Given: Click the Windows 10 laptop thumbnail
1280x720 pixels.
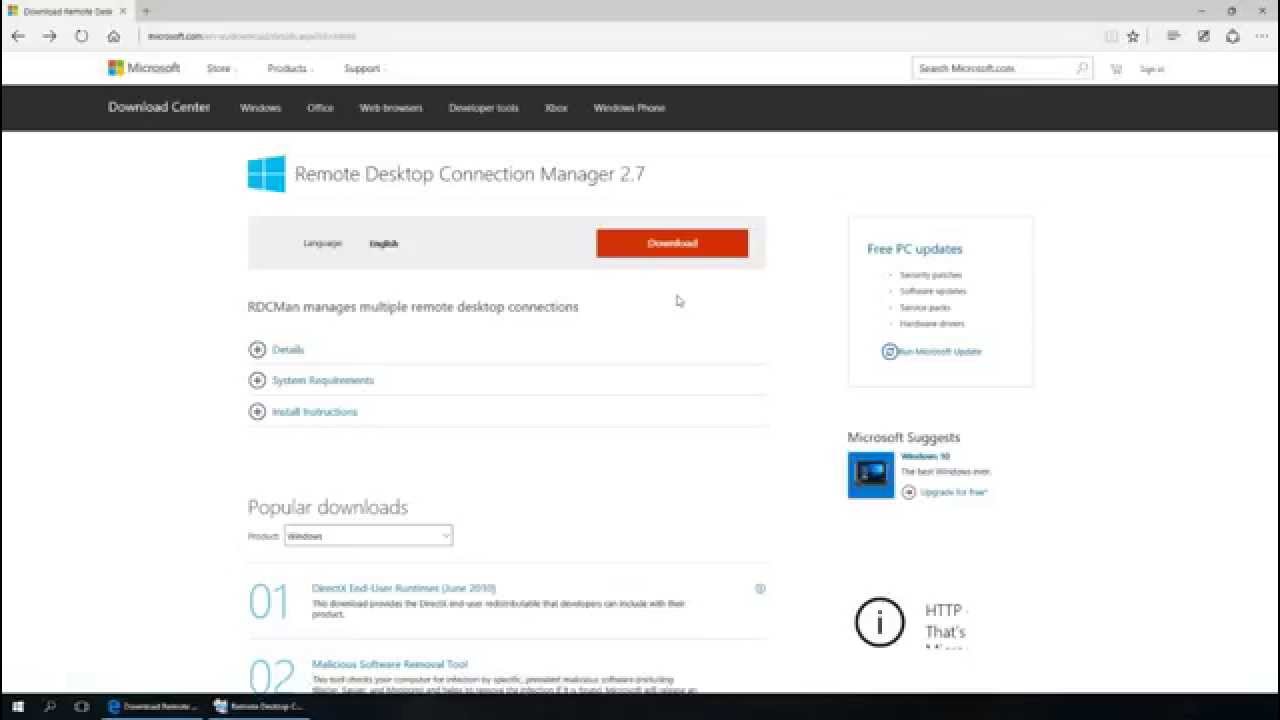Looking at the screenshot, I should coord(871,475).
